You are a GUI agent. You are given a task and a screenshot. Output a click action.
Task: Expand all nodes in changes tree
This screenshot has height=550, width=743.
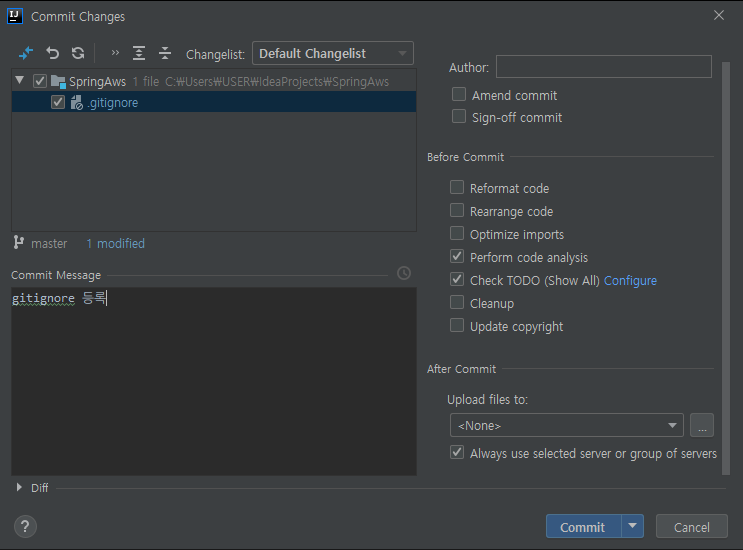point(139,53)
